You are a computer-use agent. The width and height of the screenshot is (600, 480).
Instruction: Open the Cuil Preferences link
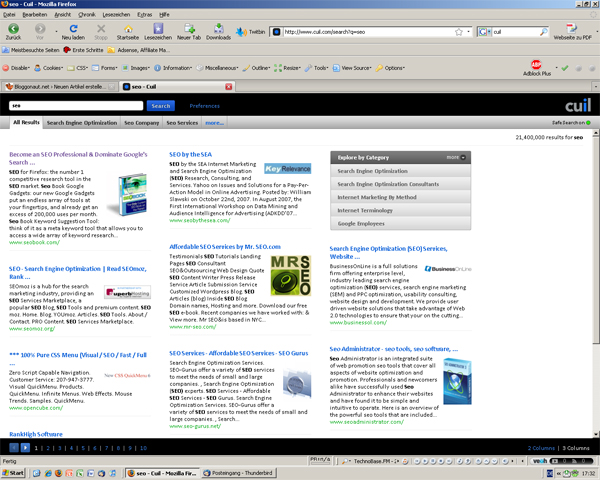(x=205, y=106)
